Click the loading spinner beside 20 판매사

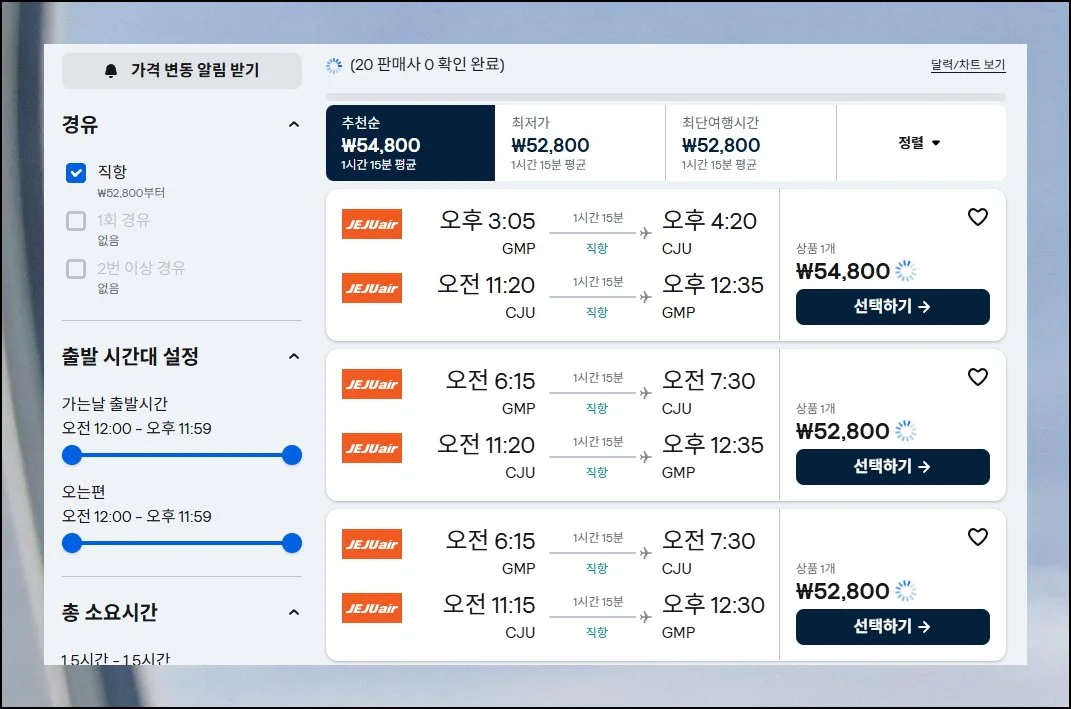click(x=334, y=66)
